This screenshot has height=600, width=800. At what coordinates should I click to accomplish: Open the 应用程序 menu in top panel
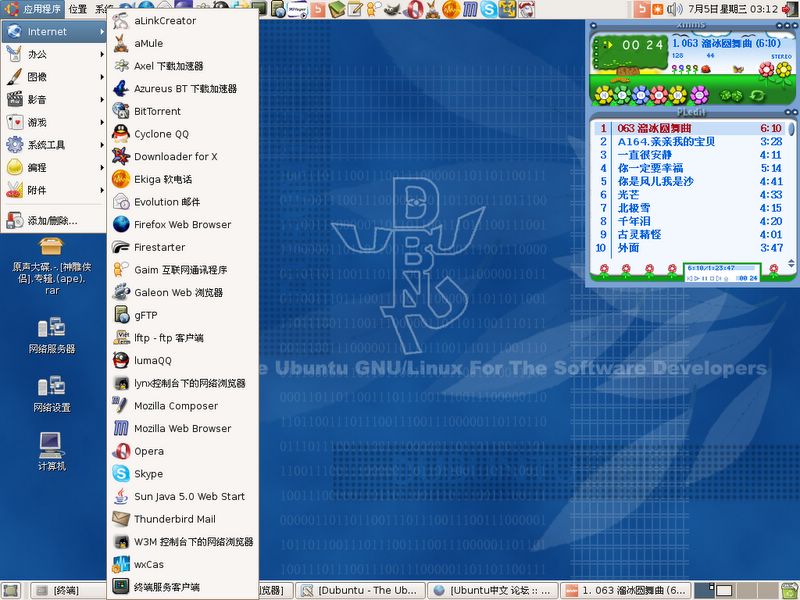(x=33, y=9)
